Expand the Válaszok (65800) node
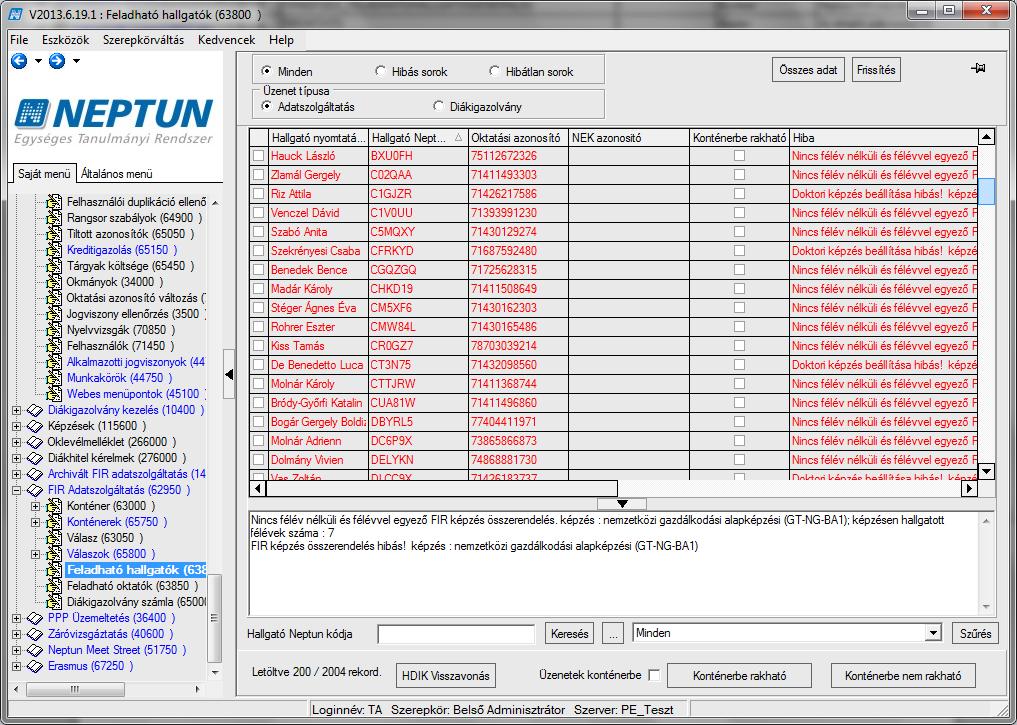This screenshot has width=1017, height=725. pyautogui.click(x=36, y=554)
